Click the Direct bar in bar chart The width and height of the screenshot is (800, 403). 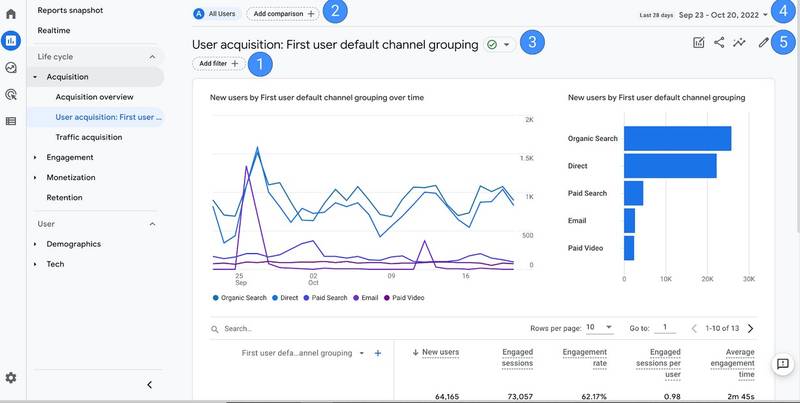click(670, 166)
